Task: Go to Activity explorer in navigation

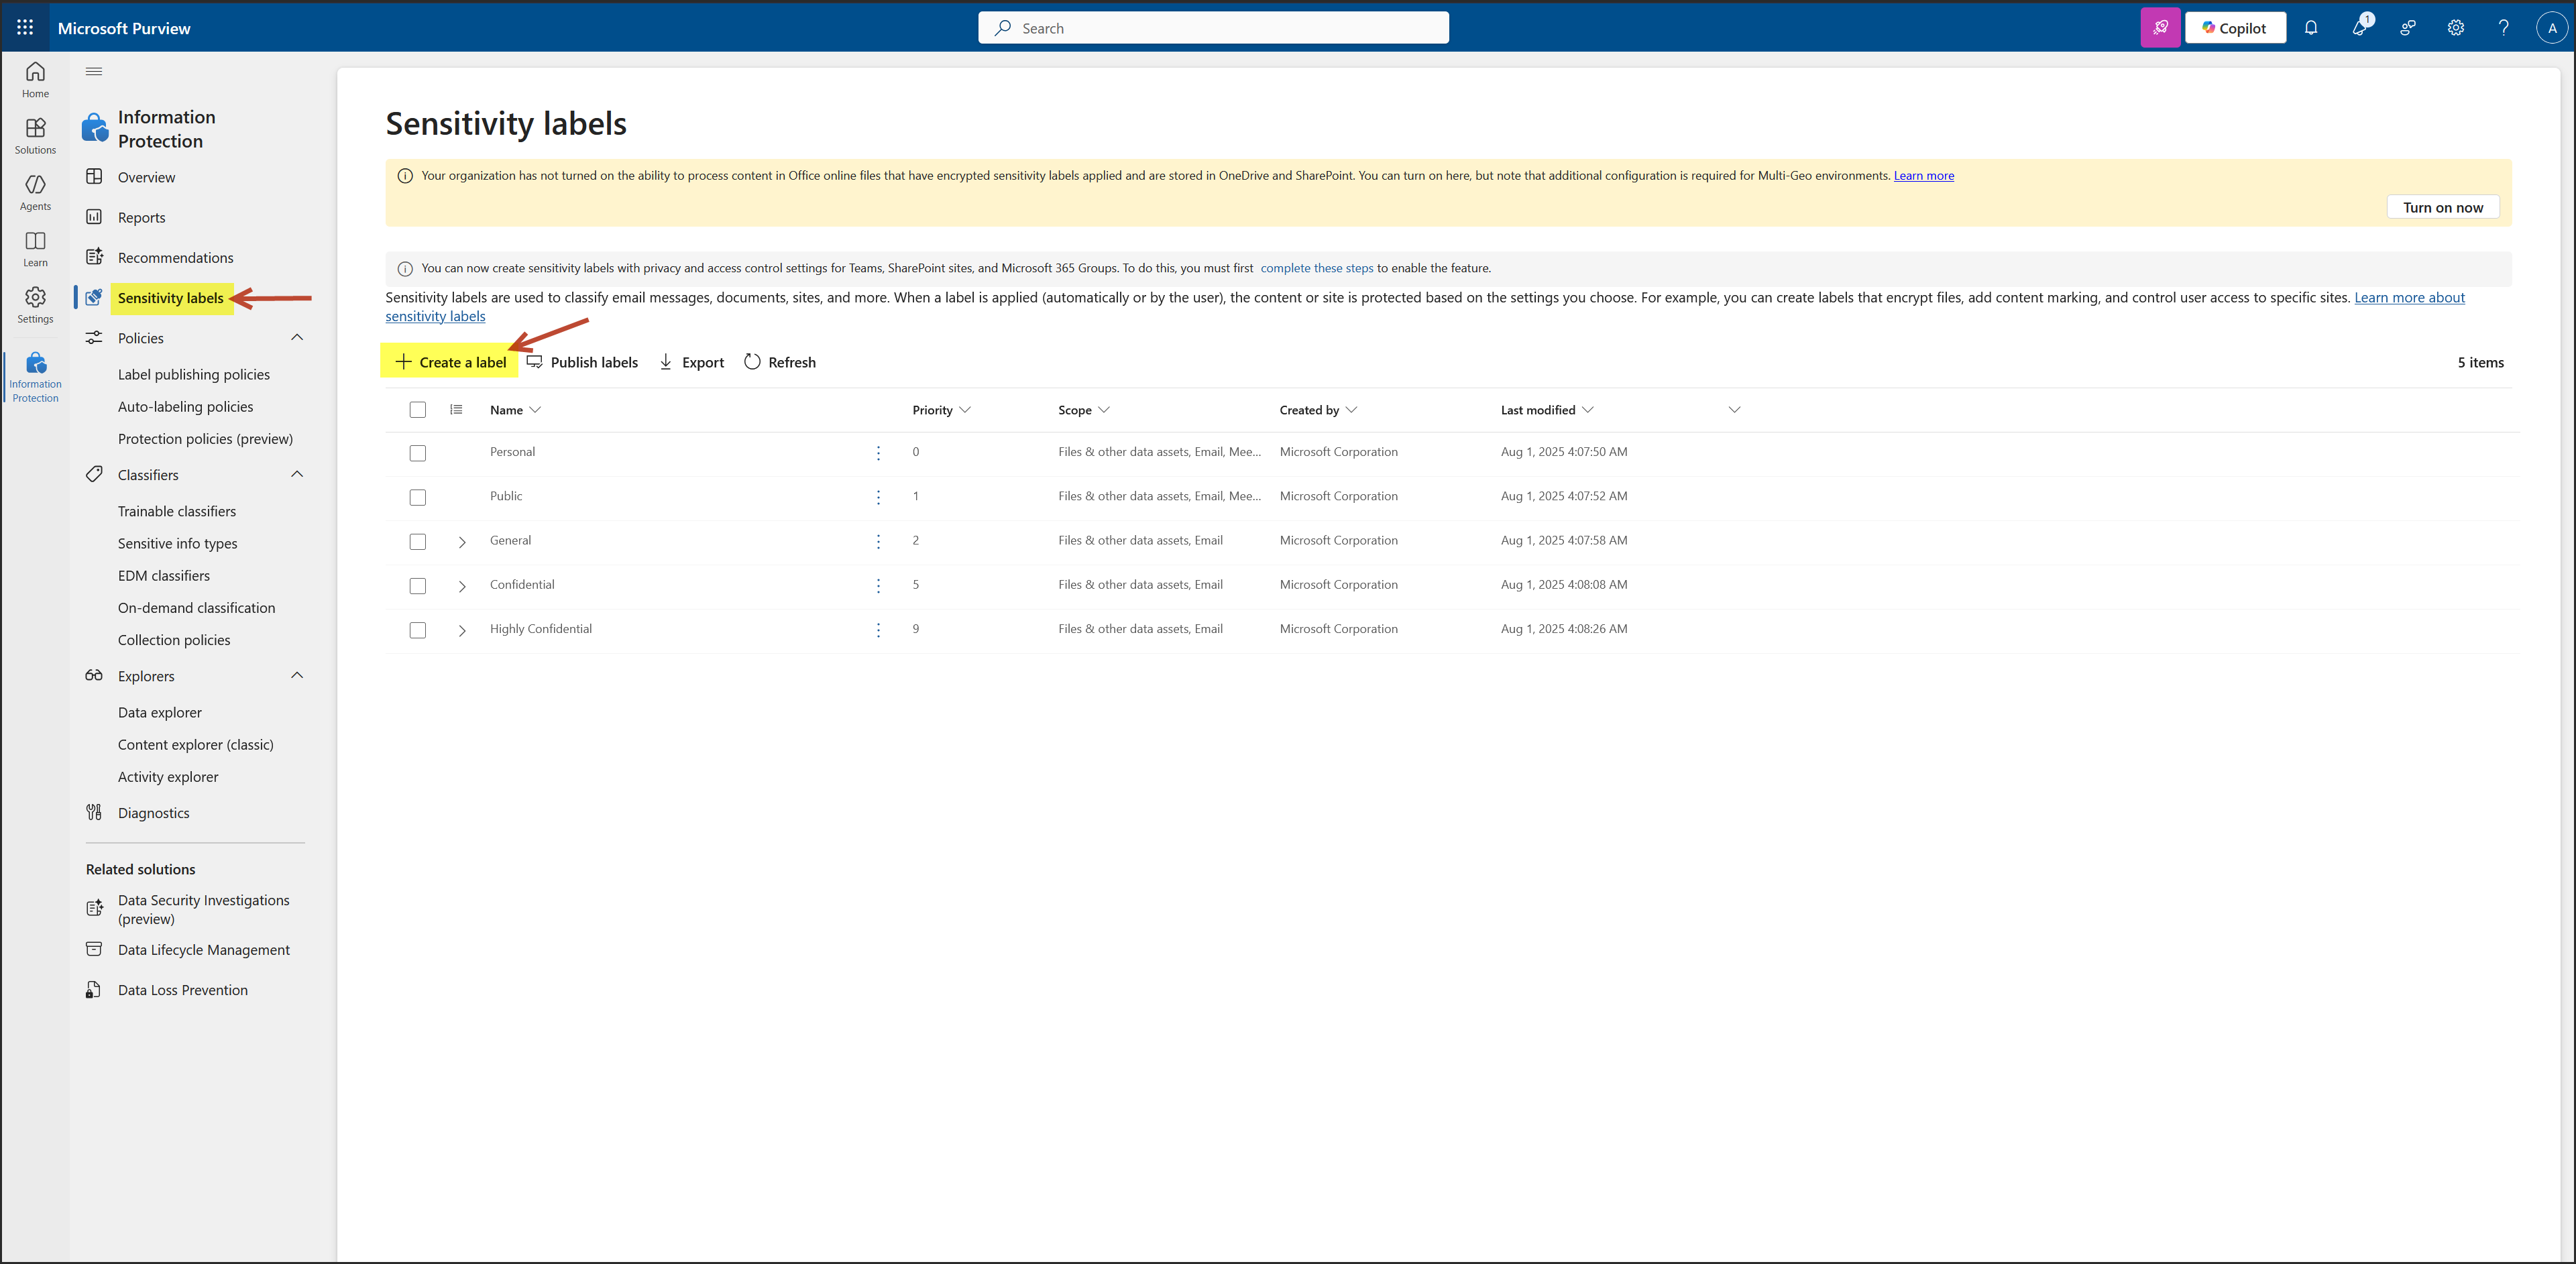Action: [168, 777]
